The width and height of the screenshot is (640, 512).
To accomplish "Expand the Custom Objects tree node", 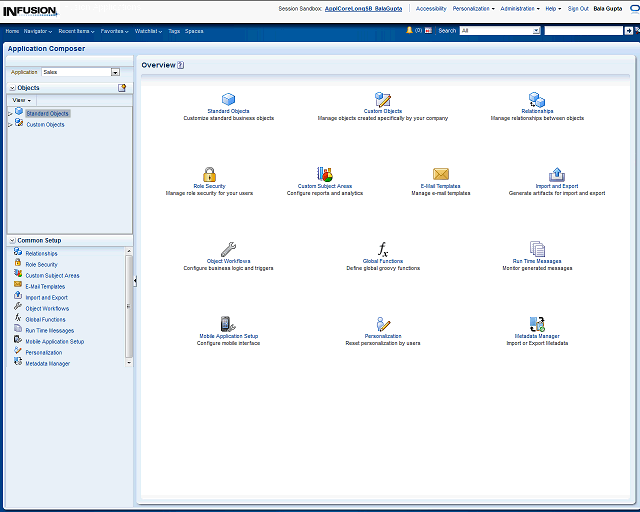I will tap(10, 125).
